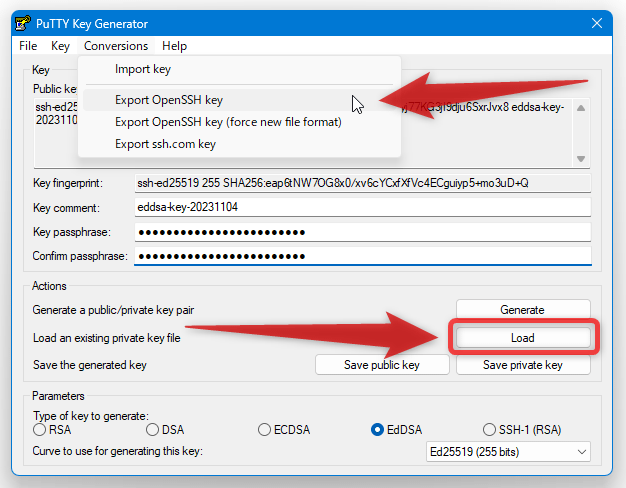626x488 pixels.
Task: Click the Confirm passphrase field
Action: 363,256
